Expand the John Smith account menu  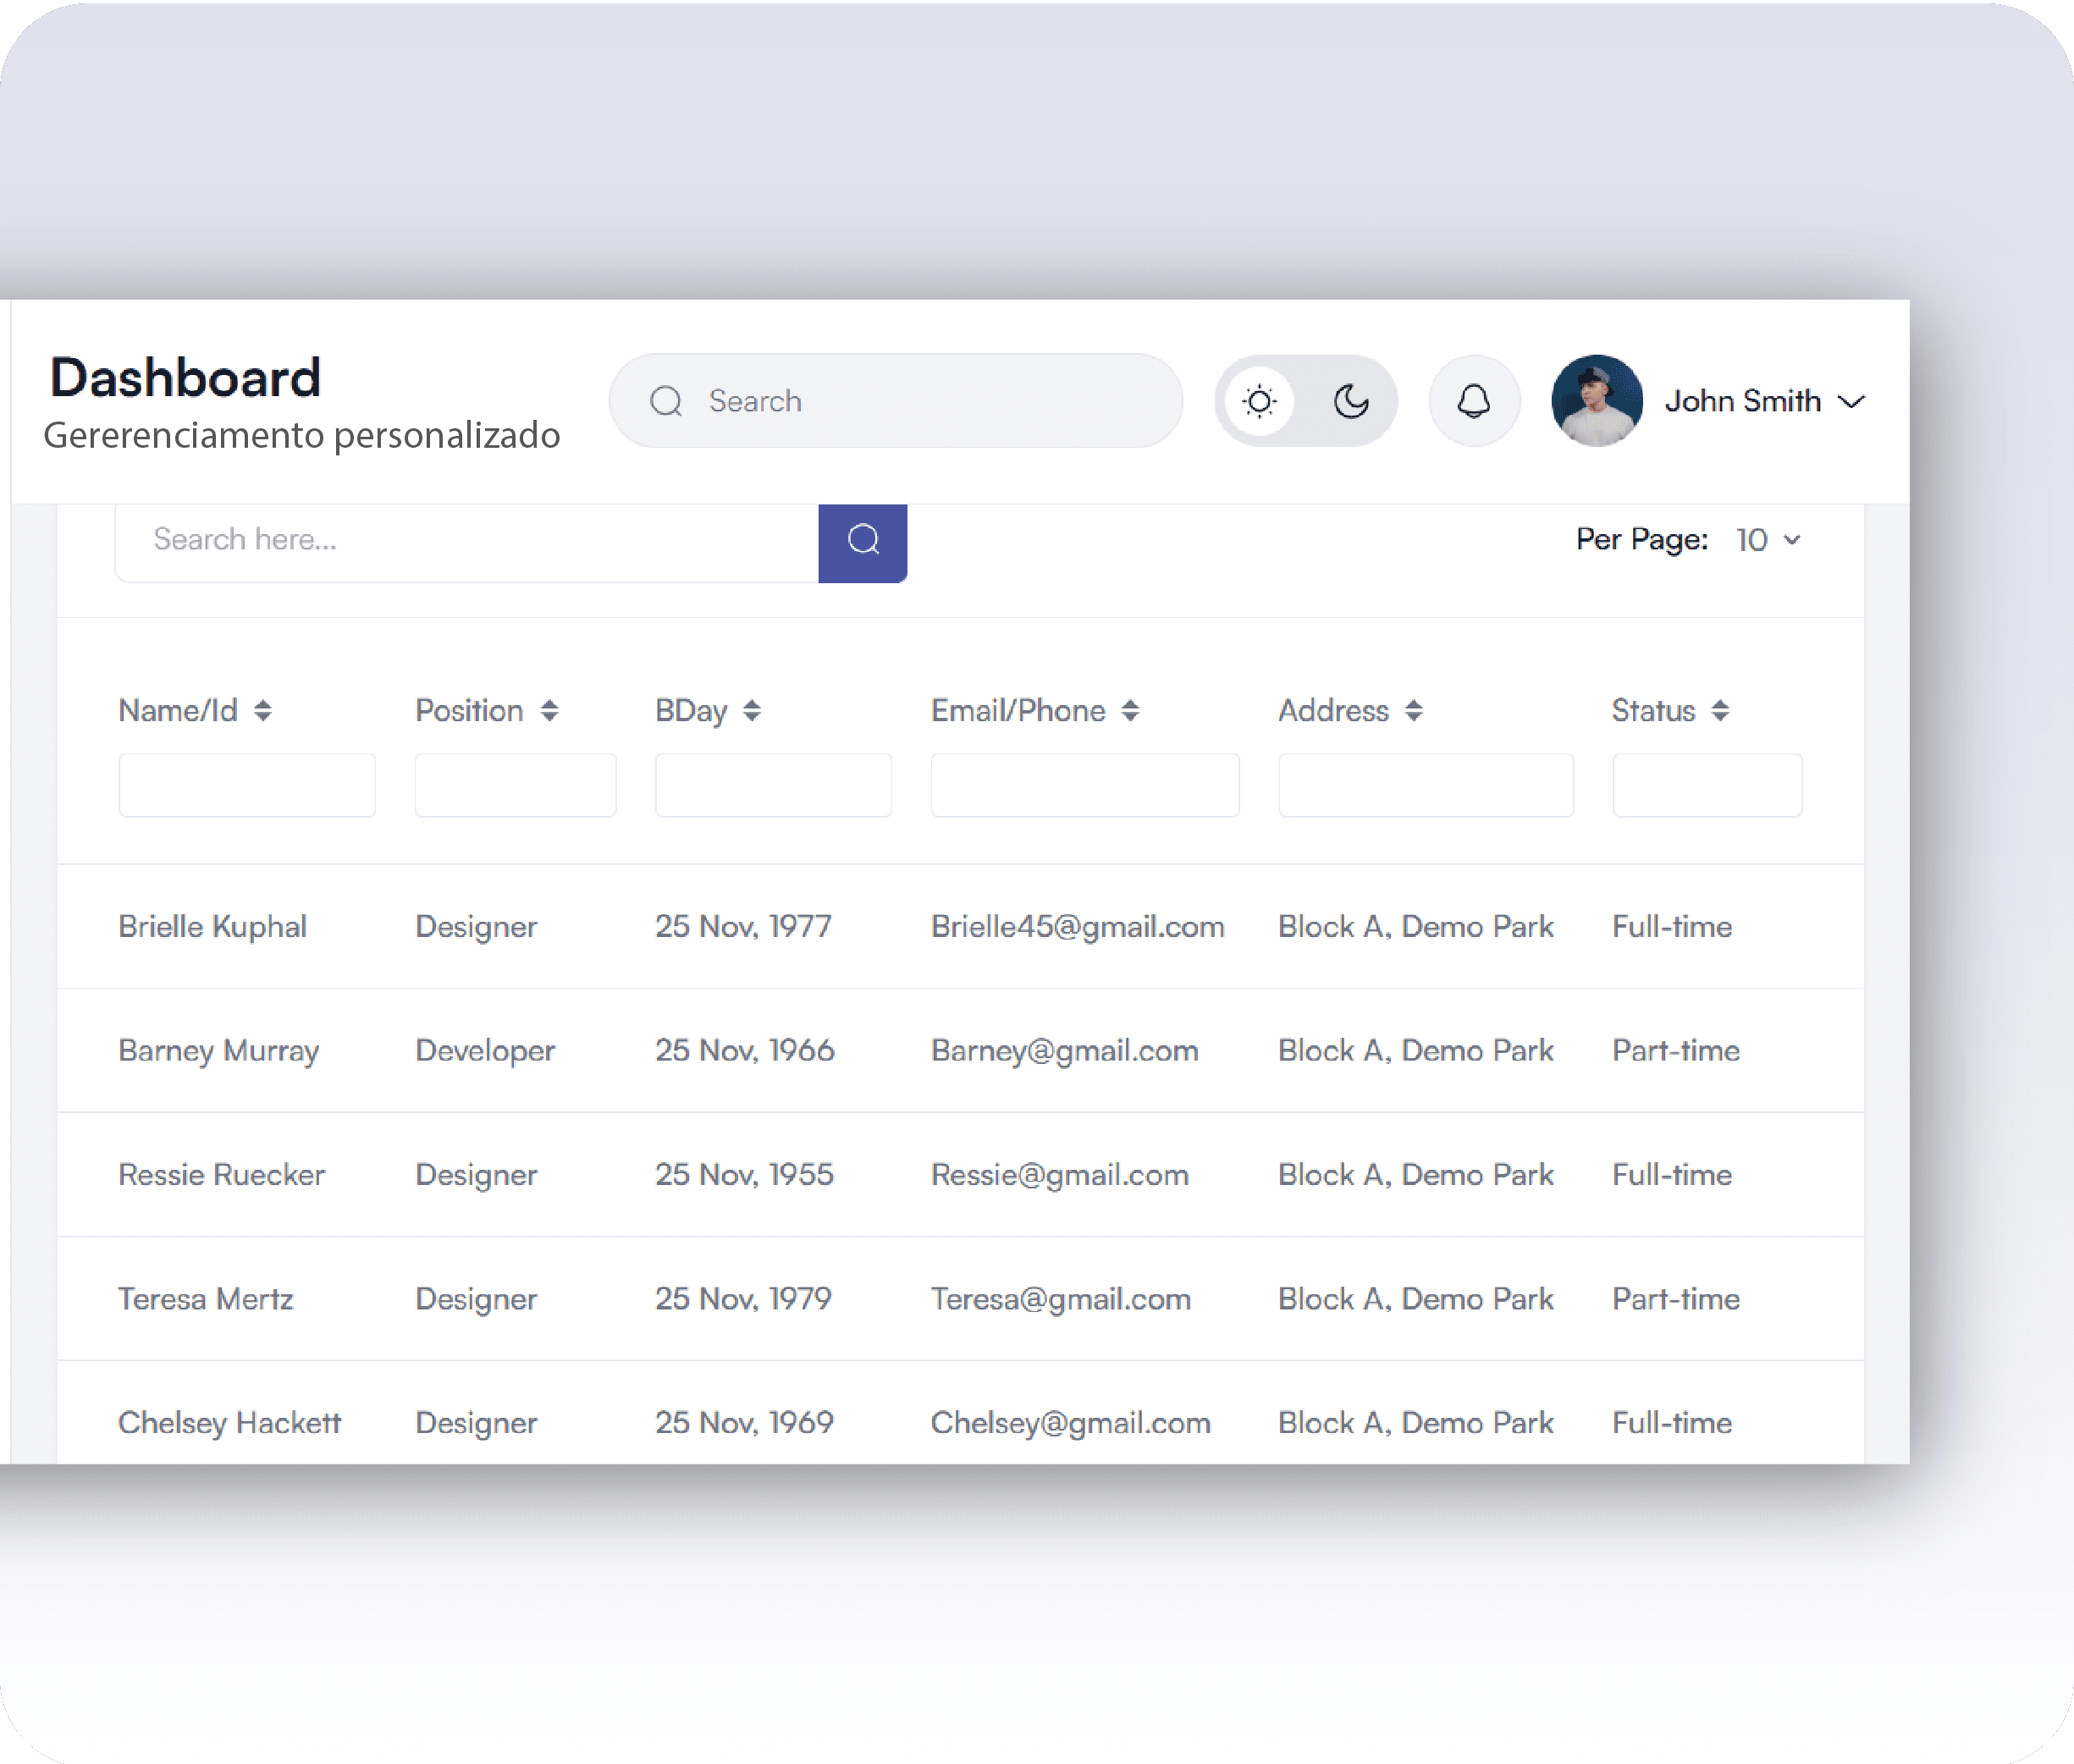tap(1852, 401)
